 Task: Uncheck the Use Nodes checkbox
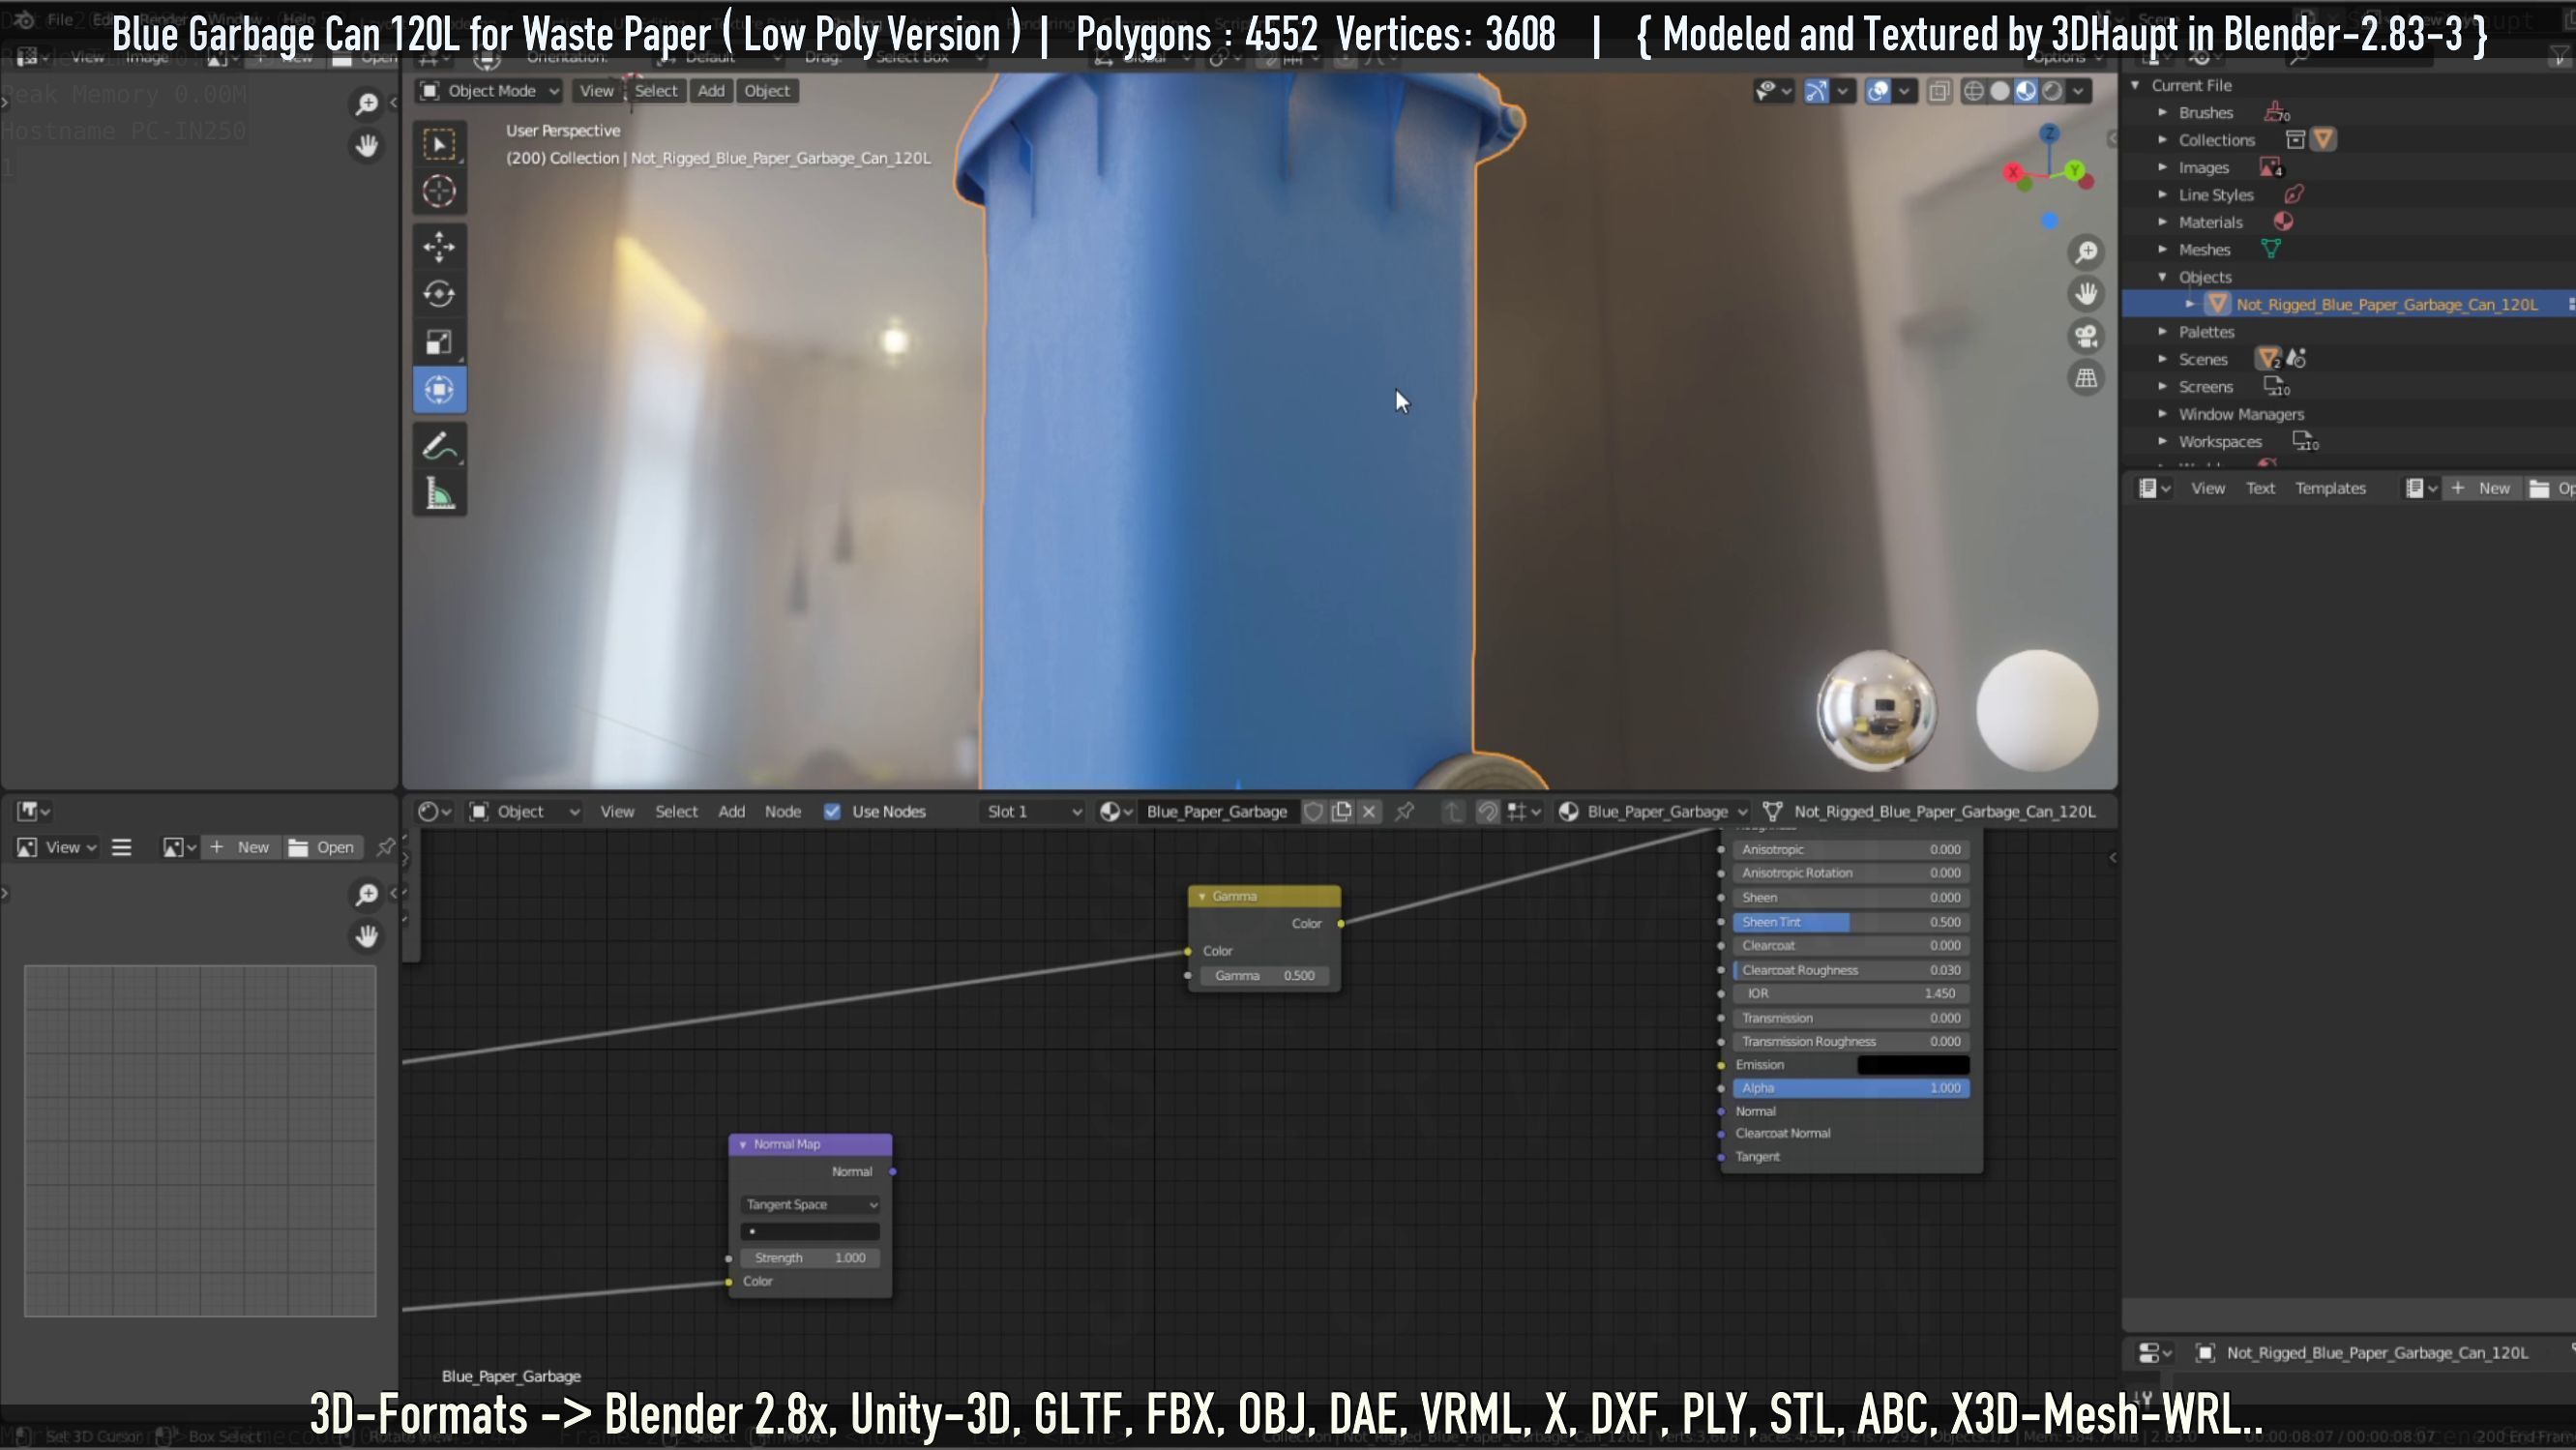832,812
